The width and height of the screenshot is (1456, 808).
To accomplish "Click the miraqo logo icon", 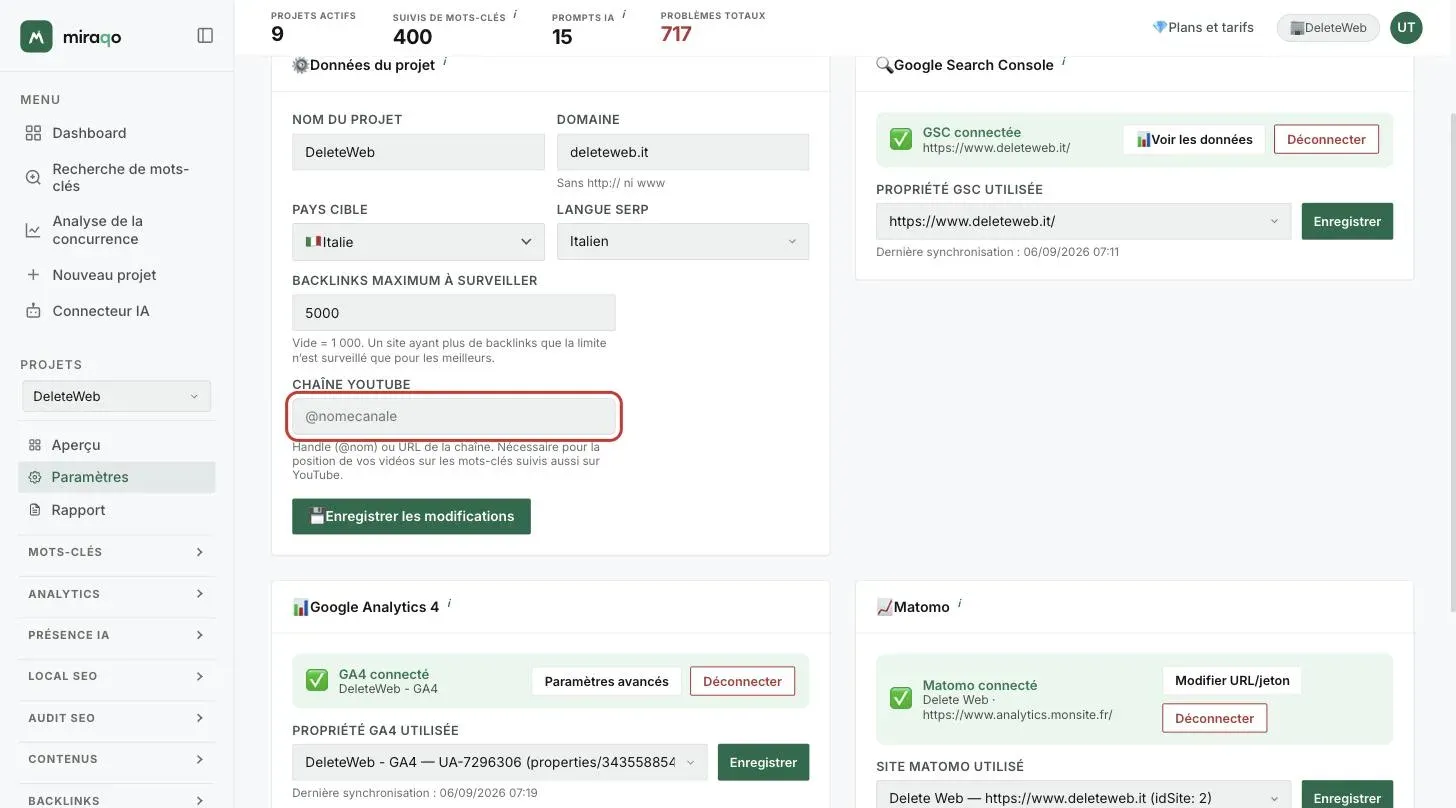I will 37,36.
